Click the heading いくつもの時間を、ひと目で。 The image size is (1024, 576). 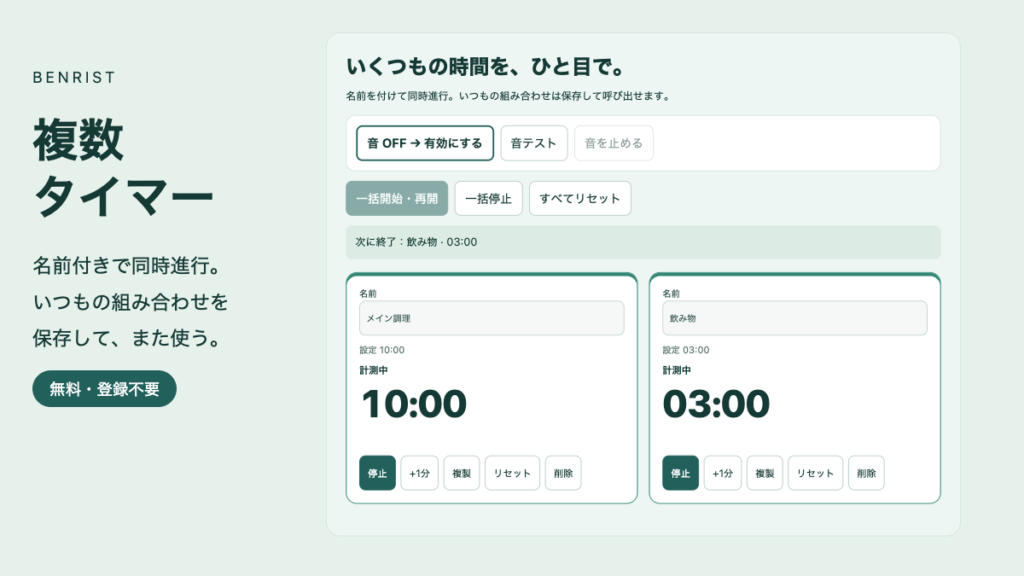tap(486, 67)
